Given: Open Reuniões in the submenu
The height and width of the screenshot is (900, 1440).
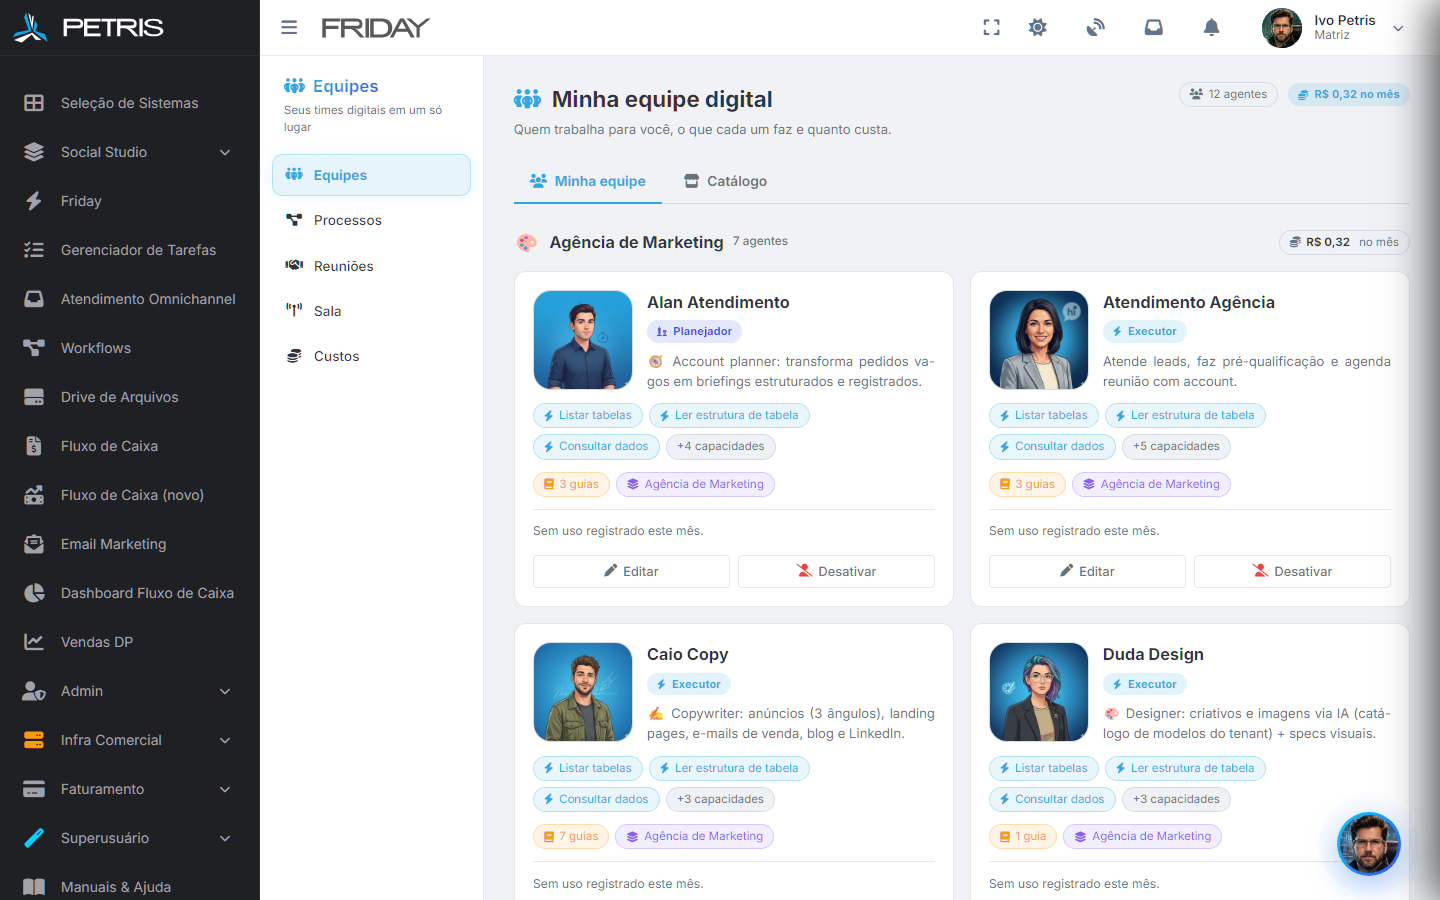Looking at the screenshot, I should coord(371,266).
